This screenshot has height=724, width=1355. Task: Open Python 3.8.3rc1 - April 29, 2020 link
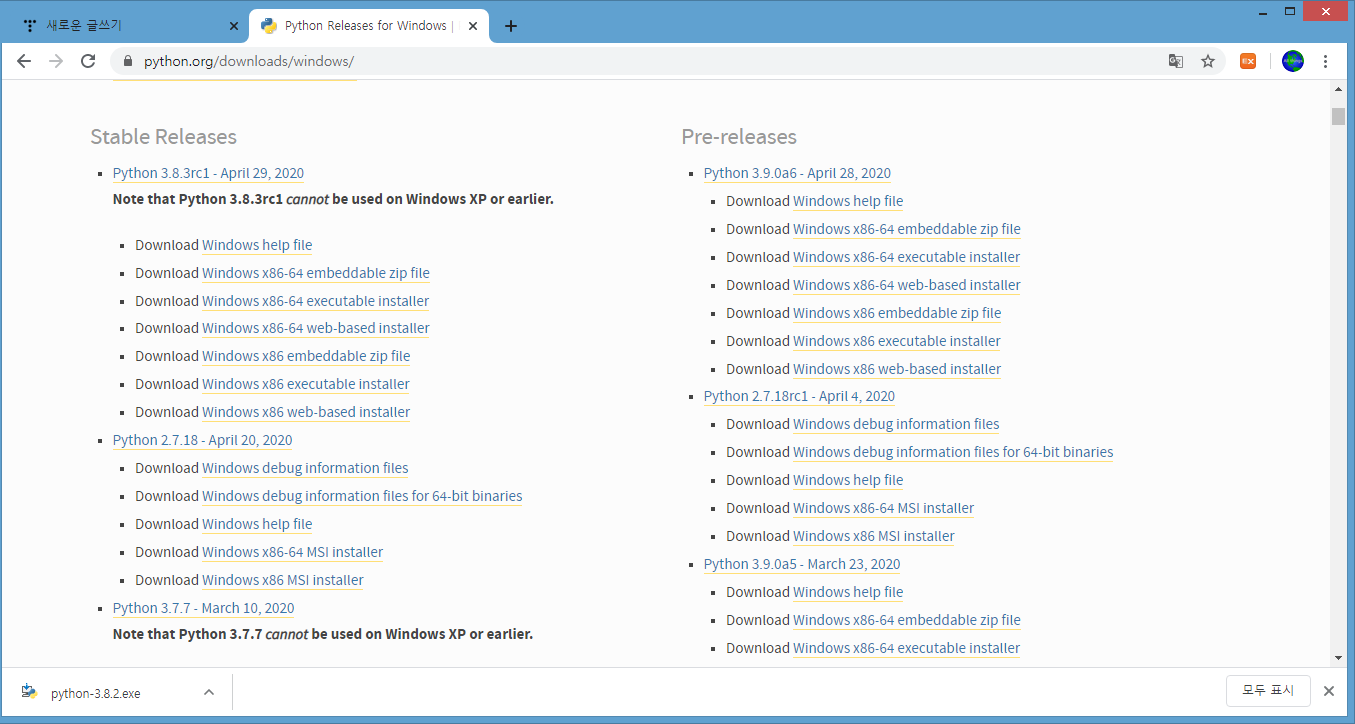[x=208, y=173]
